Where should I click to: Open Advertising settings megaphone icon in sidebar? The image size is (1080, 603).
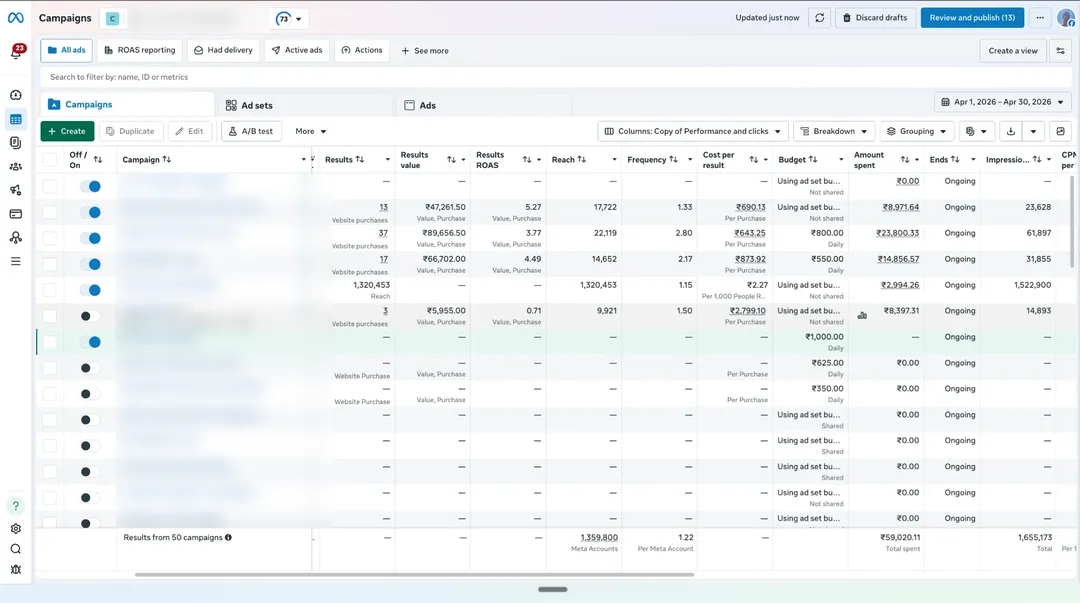pyautogui.click(x=15, y=190)
